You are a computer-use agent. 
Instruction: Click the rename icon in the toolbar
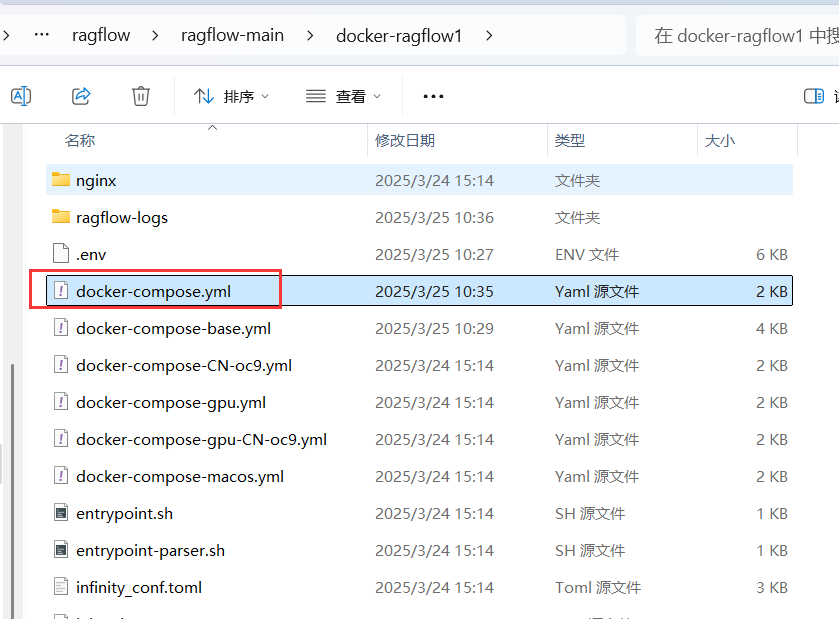(x=21, y=95)
